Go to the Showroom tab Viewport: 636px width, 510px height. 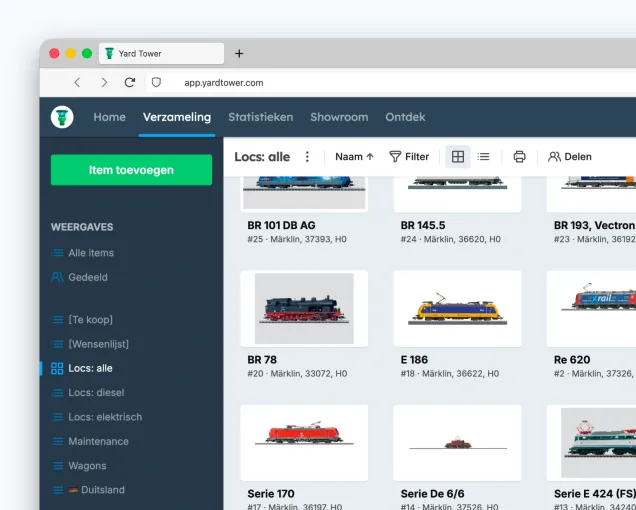point(339,117)
